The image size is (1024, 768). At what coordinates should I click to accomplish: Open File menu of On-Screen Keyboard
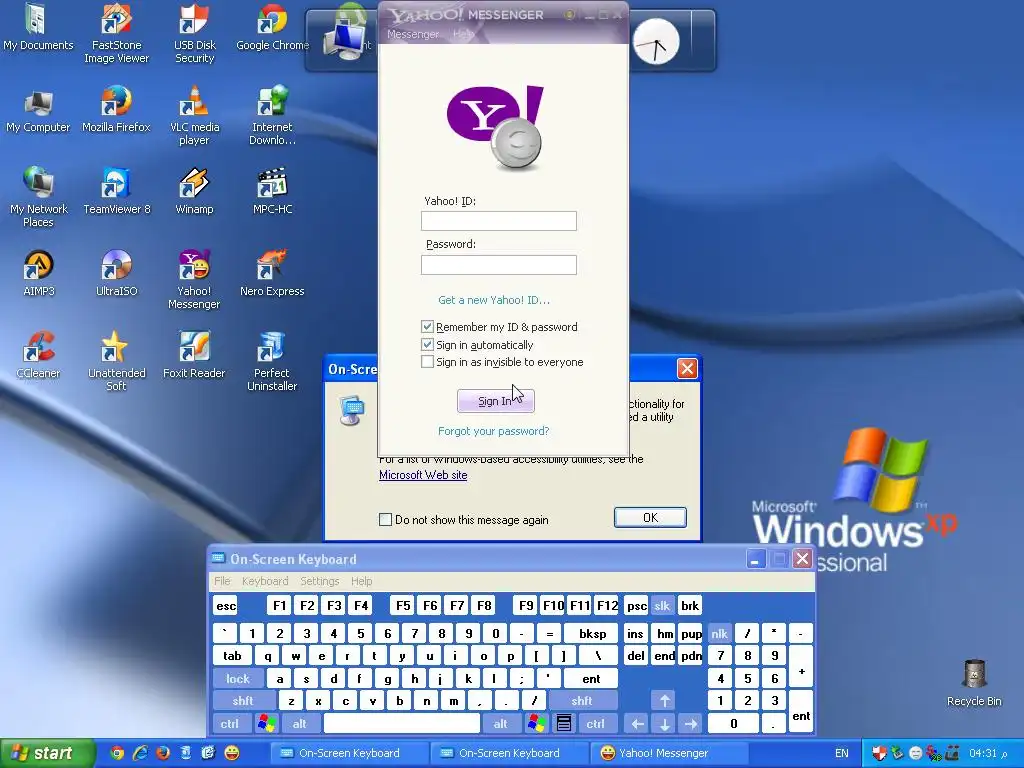(222, 581)
